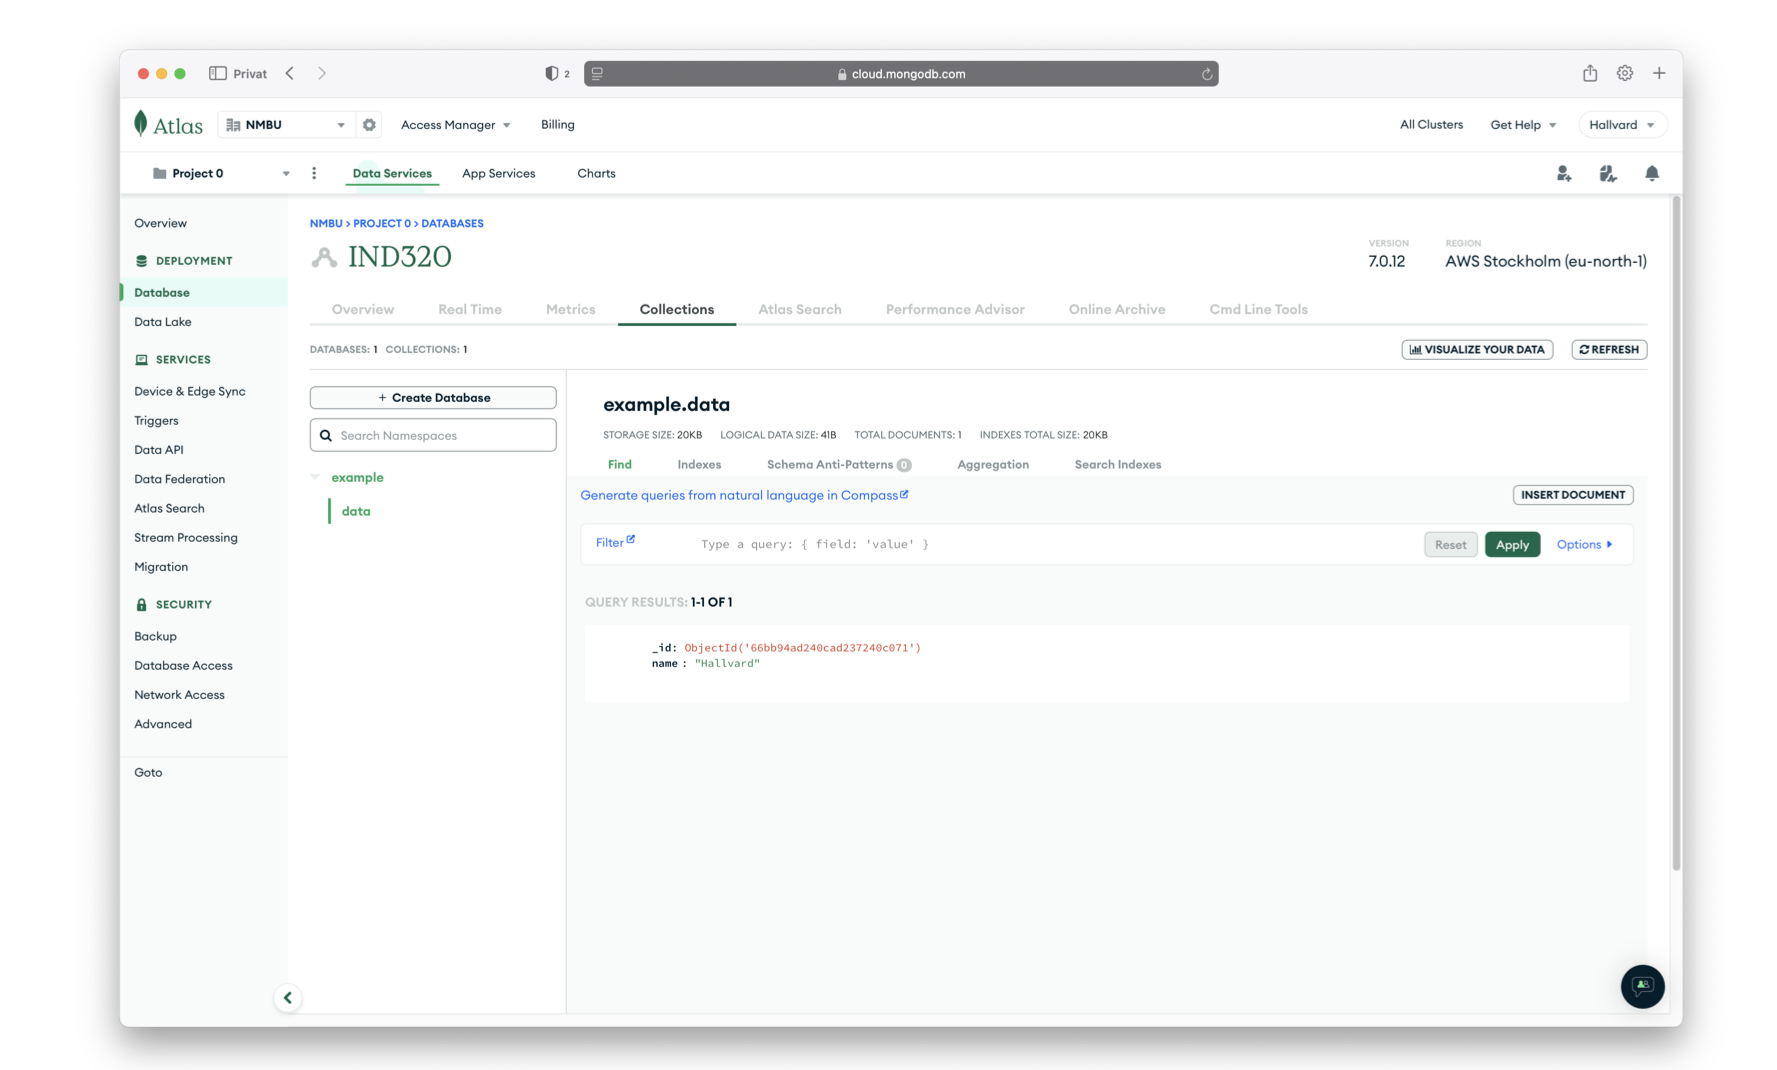Click the Billing link
This screenshot has width=1777, height=1070.
point(558,125)
